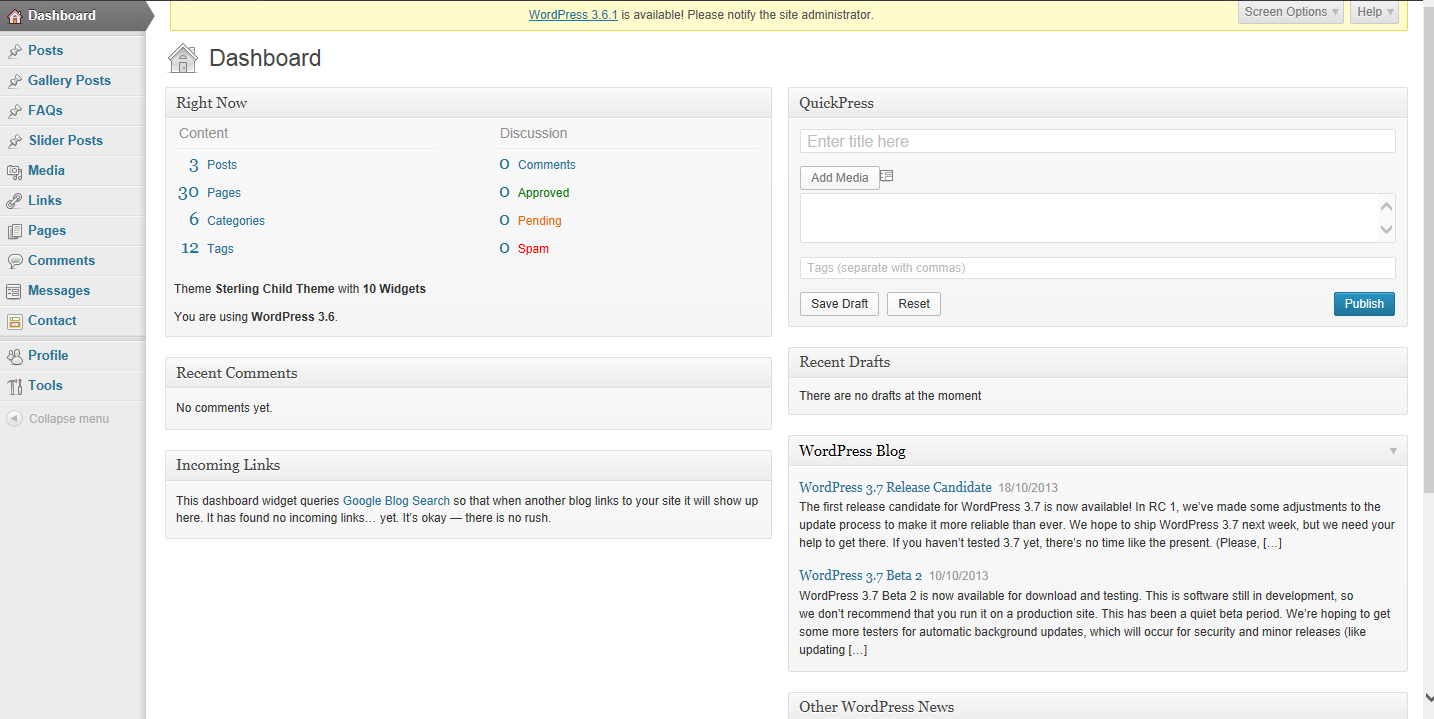The image size is (1434, 719).
Task: Click the Reset button in QuickPress
Action: point(914,304)
